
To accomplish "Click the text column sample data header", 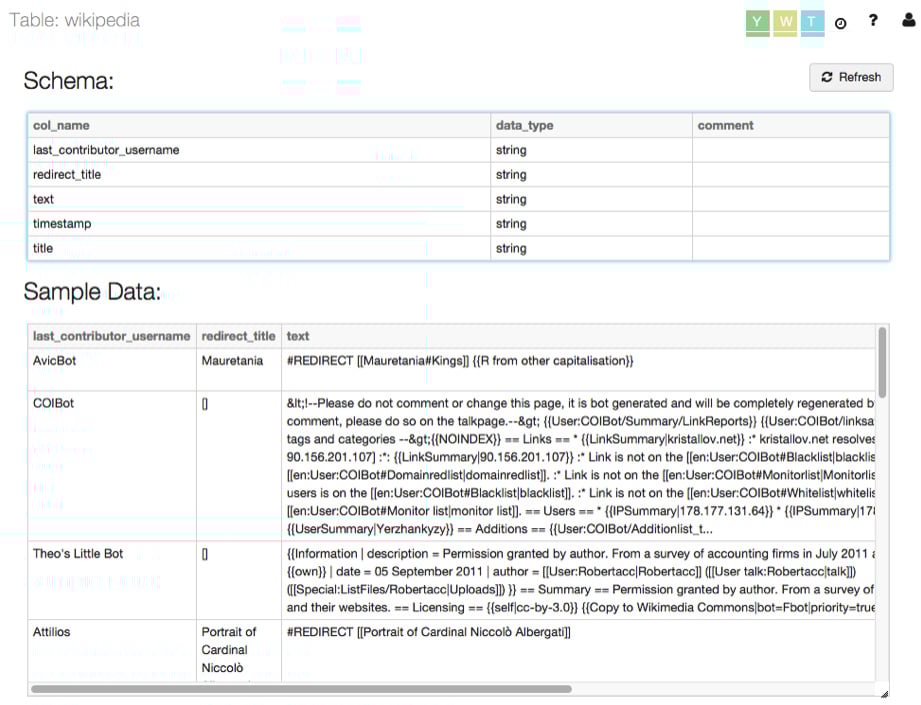I will (579, 336).
